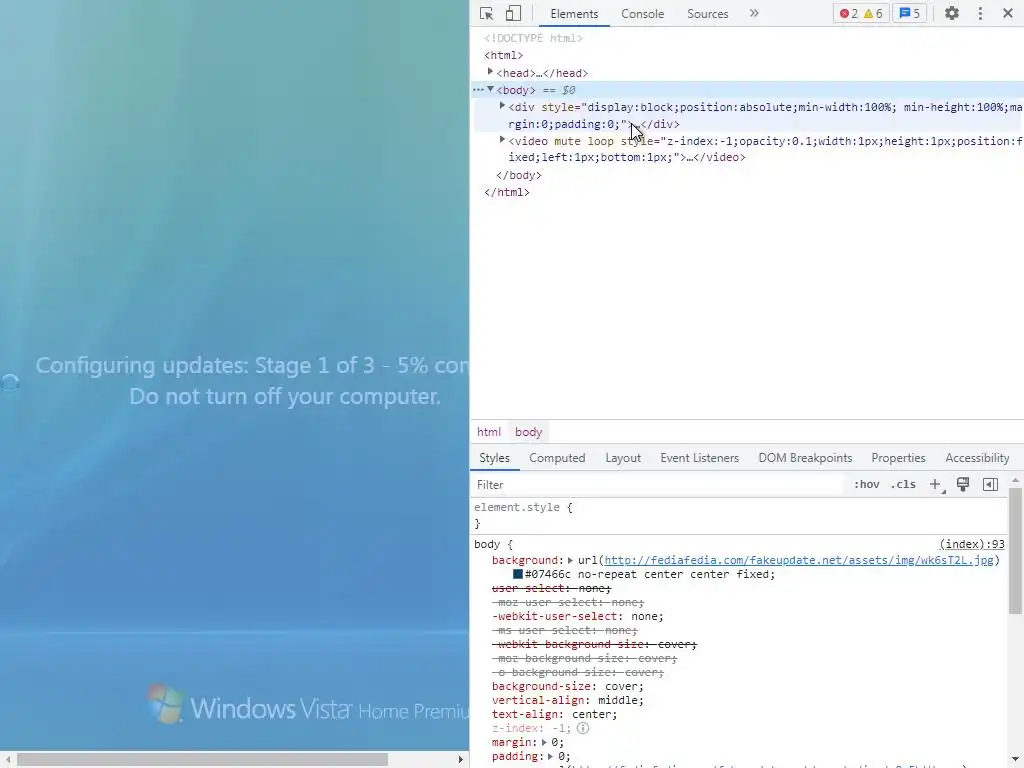
Task: Activate the inspect element picker icon
Action: [487, 14]
